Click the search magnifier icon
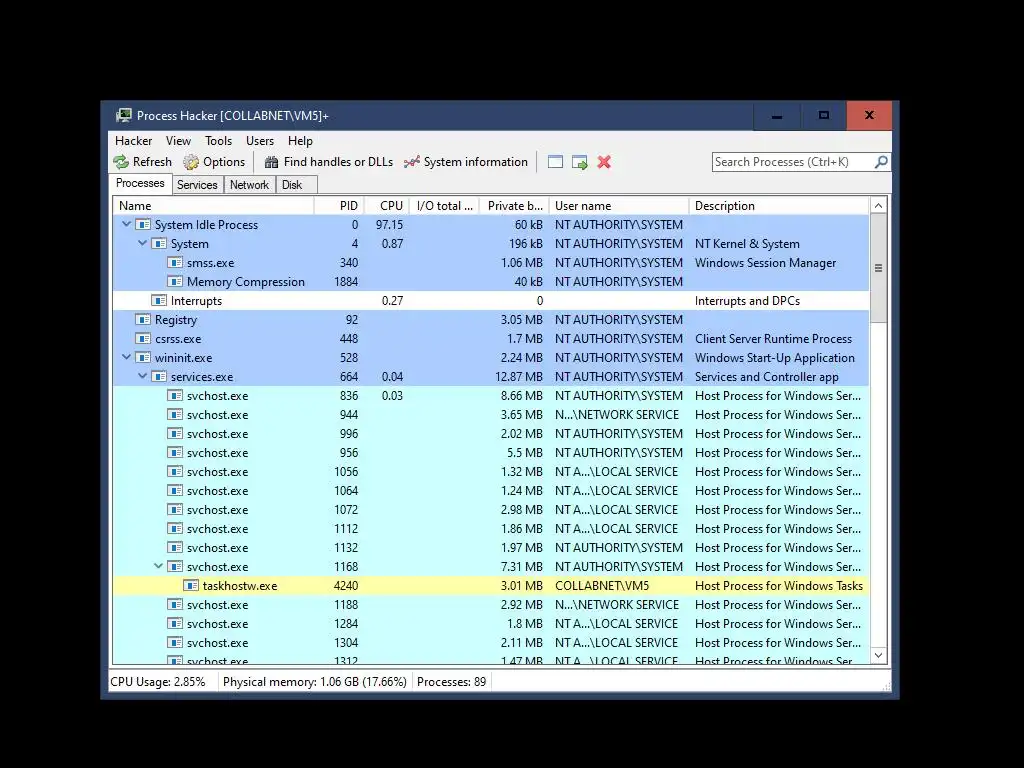 (881, 161)
